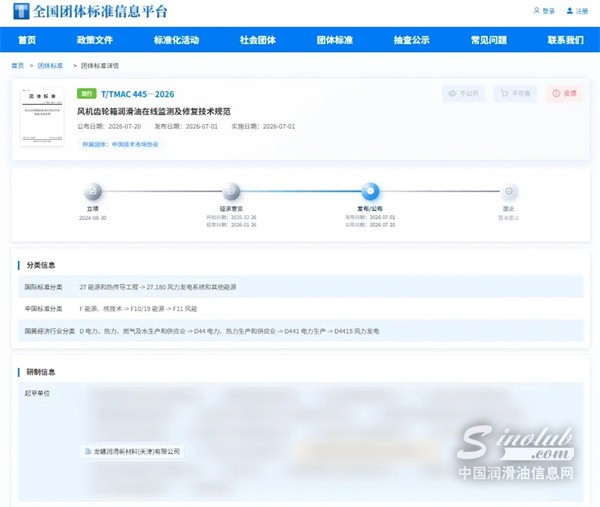600x507 pixels.
Task: Click the T/TMAC 445—2026 standard number
Action: pyautogui.click(x=137, y=94)
